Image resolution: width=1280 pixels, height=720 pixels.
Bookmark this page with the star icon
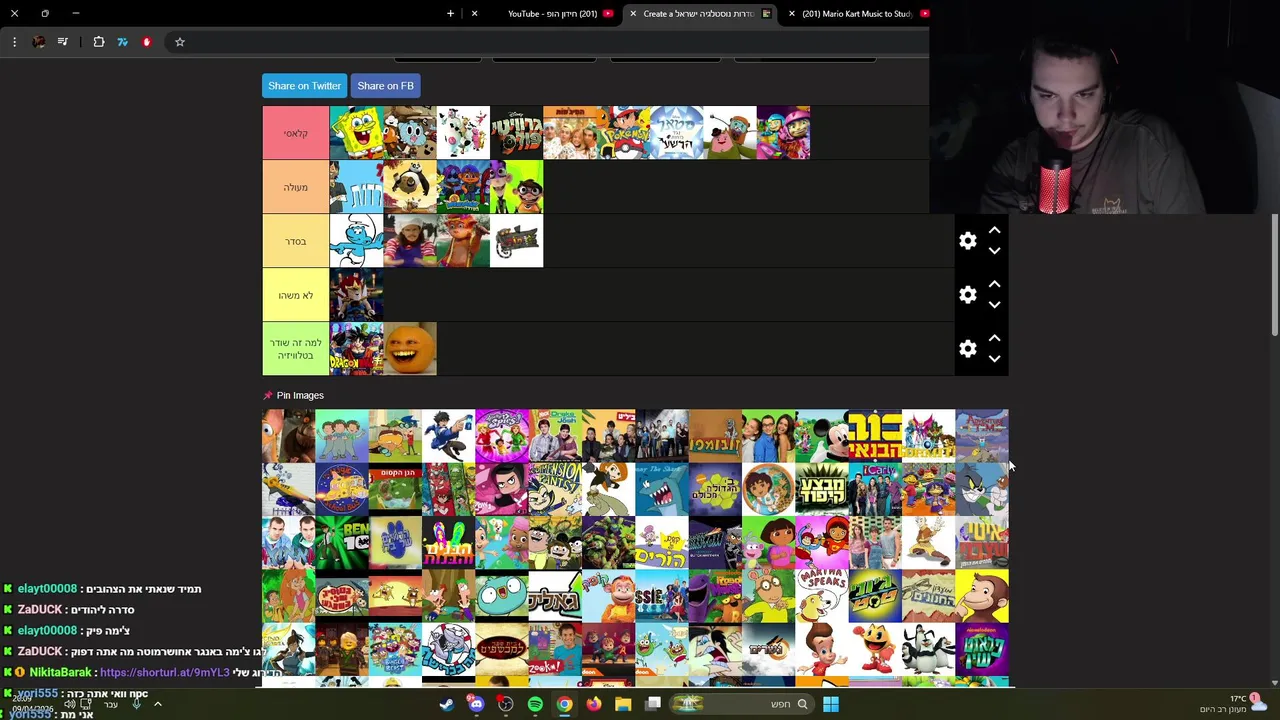180,42
